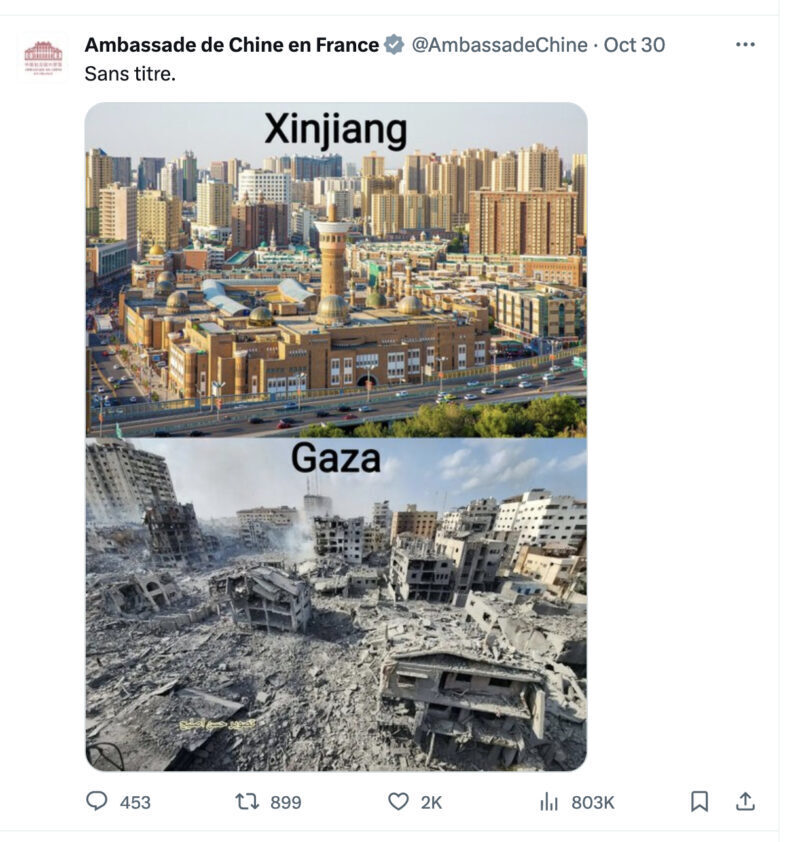The height and width of the screenshot is (842, 800).
Task: Open the Oct 30 timestamp link
Action: click(x=634, y=45)
